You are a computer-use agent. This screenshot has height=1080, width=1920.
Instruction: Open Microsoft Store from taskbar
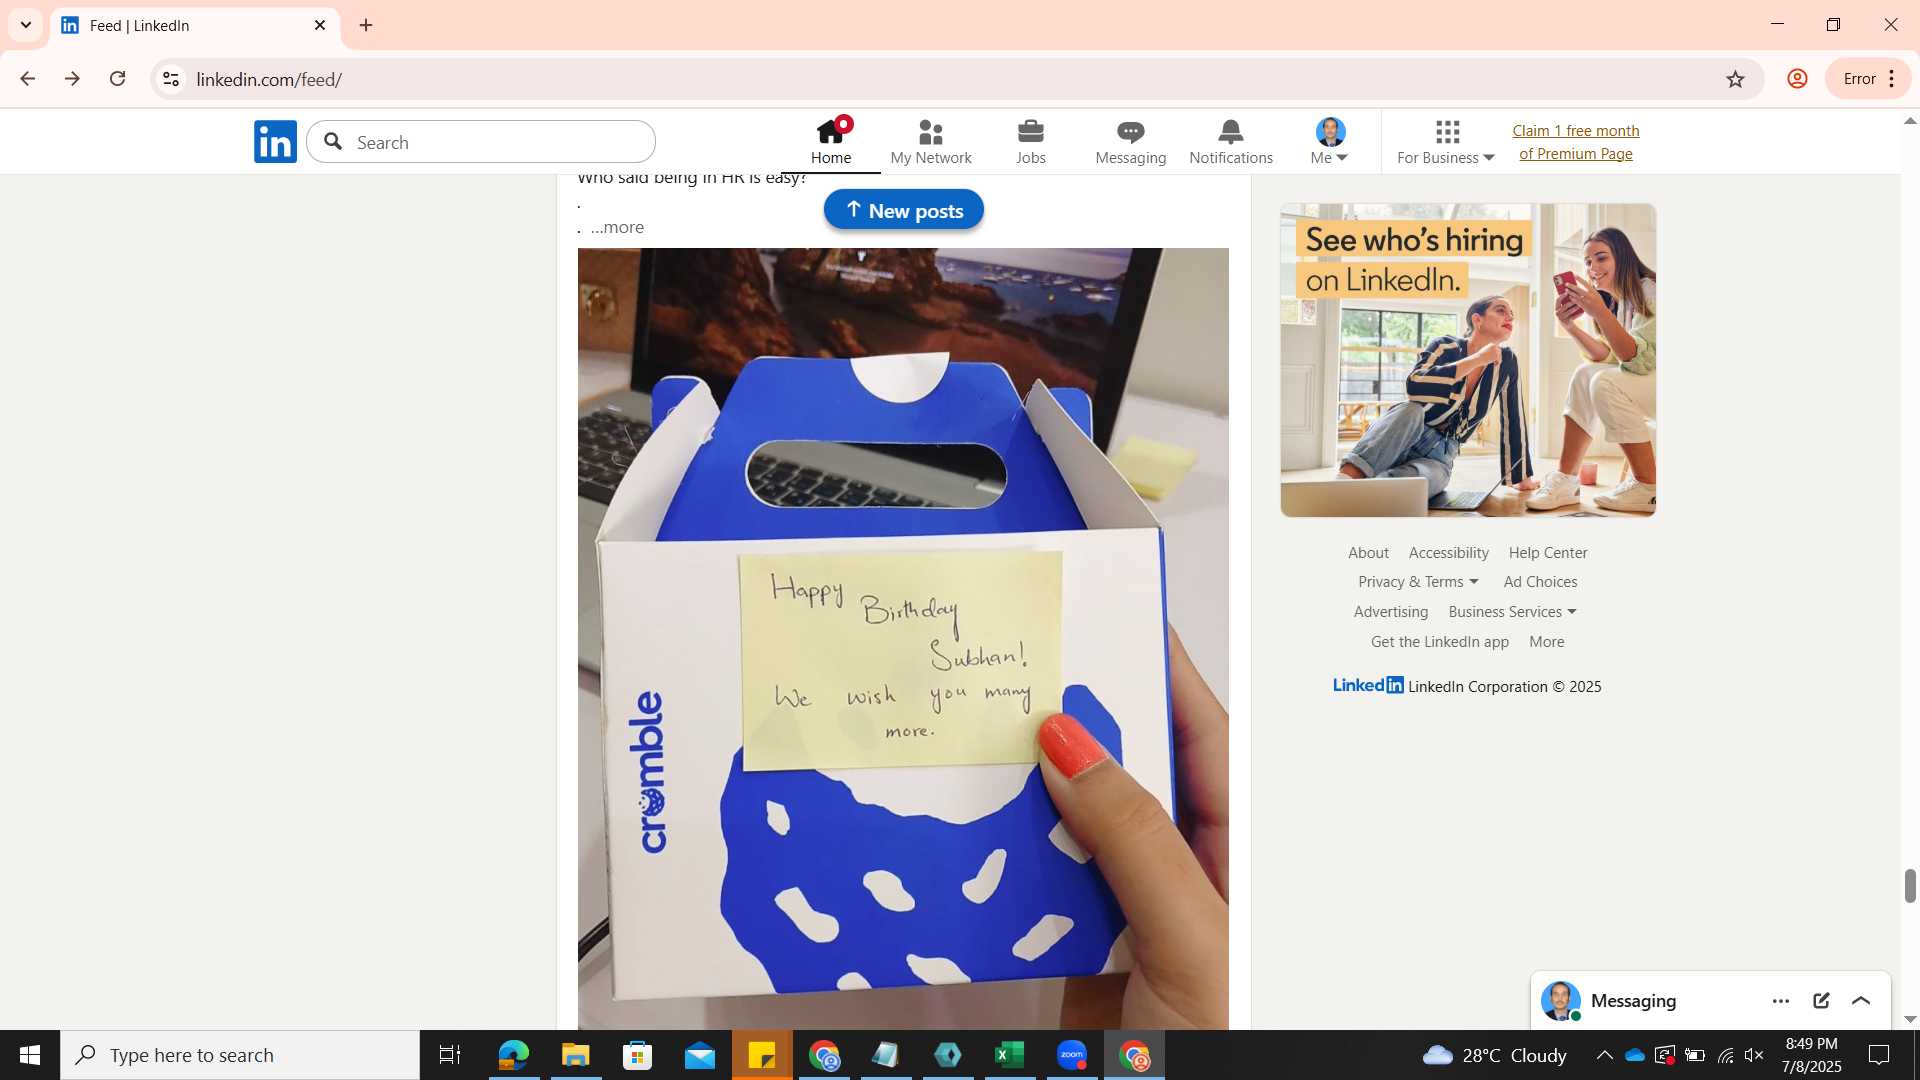pyautogui.click(x=638, y=1055)
